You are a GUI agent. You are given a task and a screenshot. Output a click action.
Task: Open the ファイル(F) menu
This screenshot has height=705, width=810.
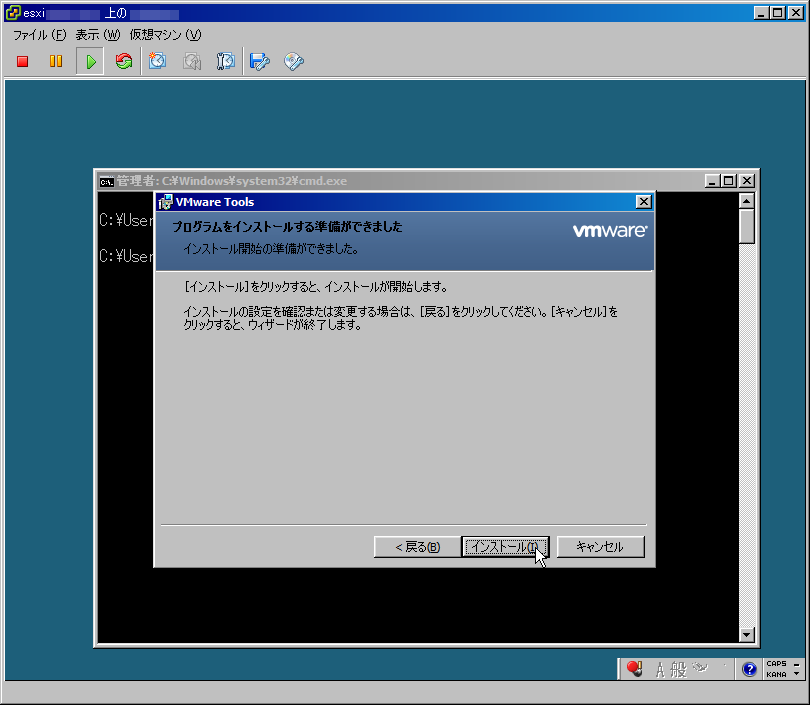pyautogui.click(x=40, y=35)
